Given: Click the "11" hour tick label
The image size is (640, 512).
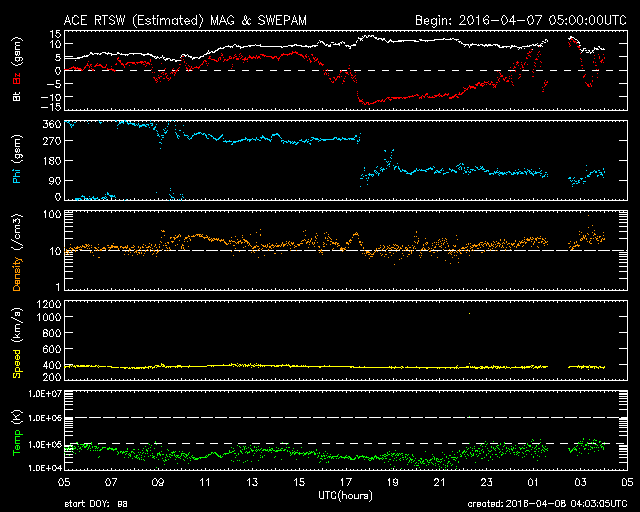Looking at the screenshot, I should point(205,482).
